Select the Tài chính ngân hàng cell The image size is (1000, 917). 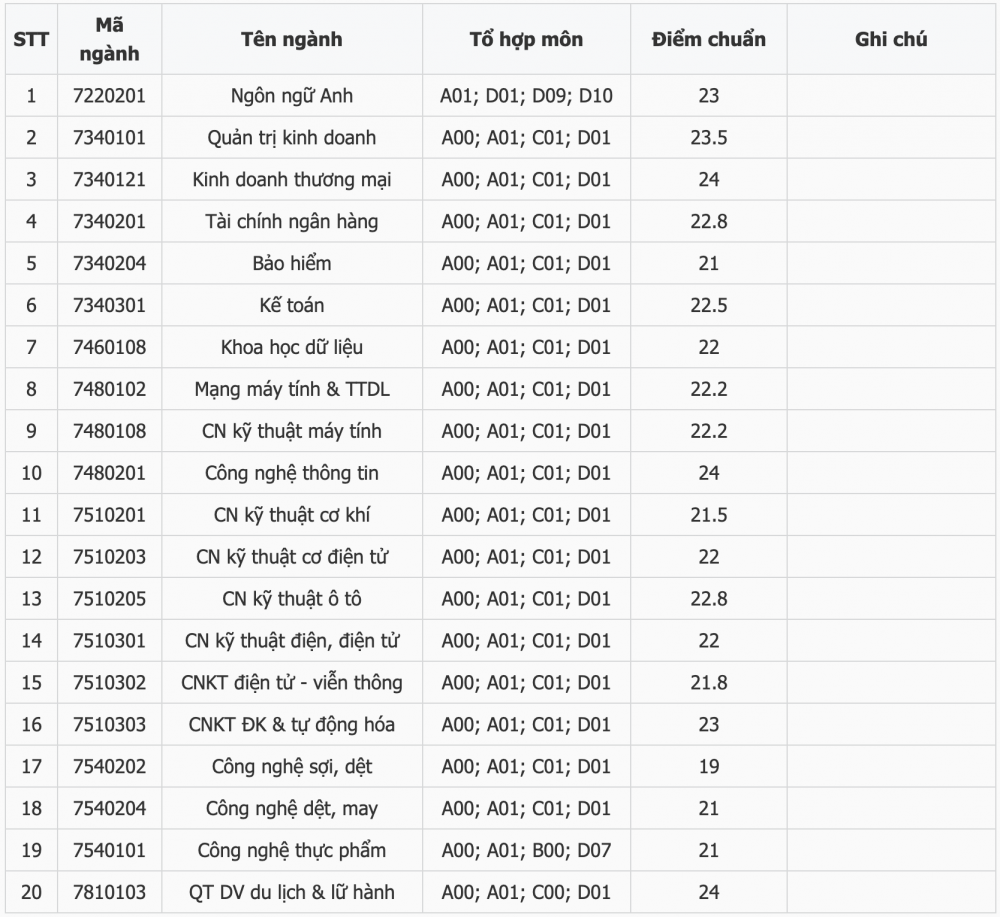291,221
